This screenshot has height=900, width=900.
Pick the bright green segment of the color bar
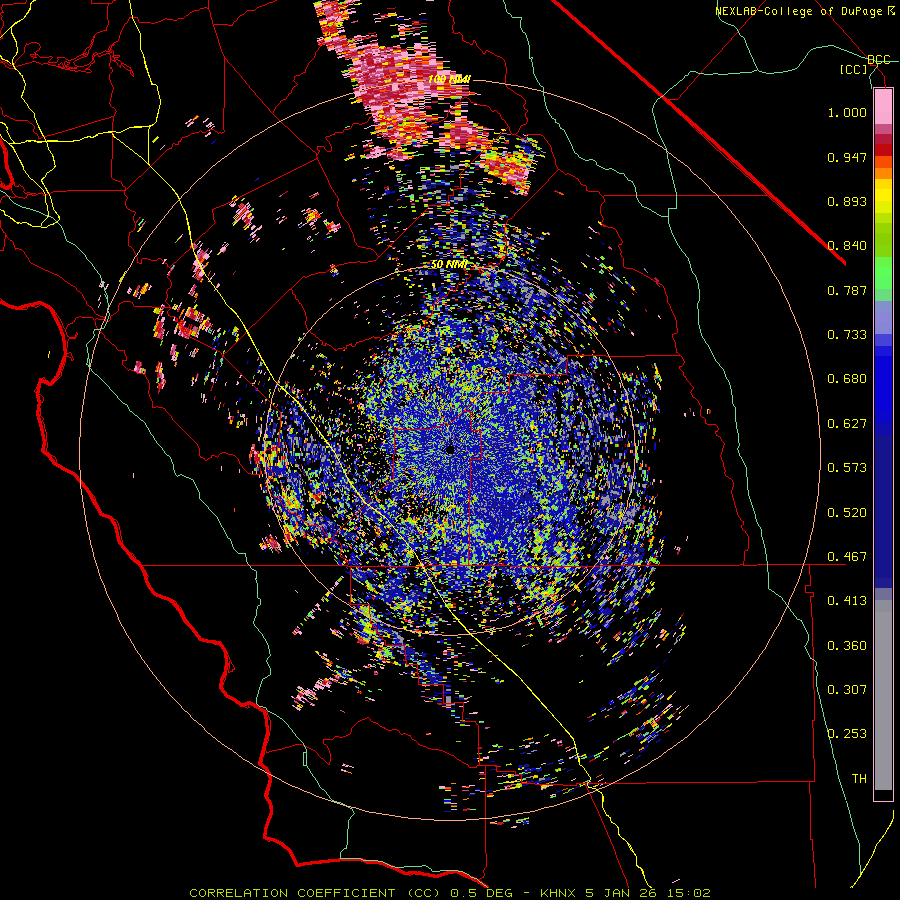click(883, 272)
